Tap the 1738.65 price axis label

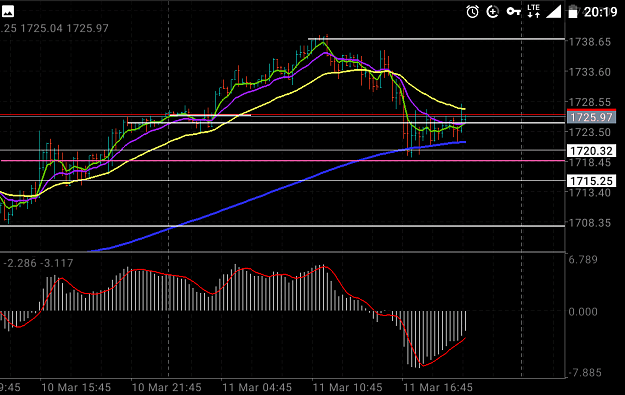590,42
